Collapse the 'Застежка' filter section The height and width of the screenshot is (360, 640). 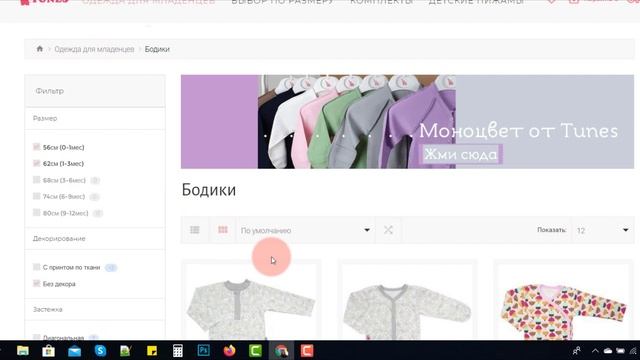95,309
